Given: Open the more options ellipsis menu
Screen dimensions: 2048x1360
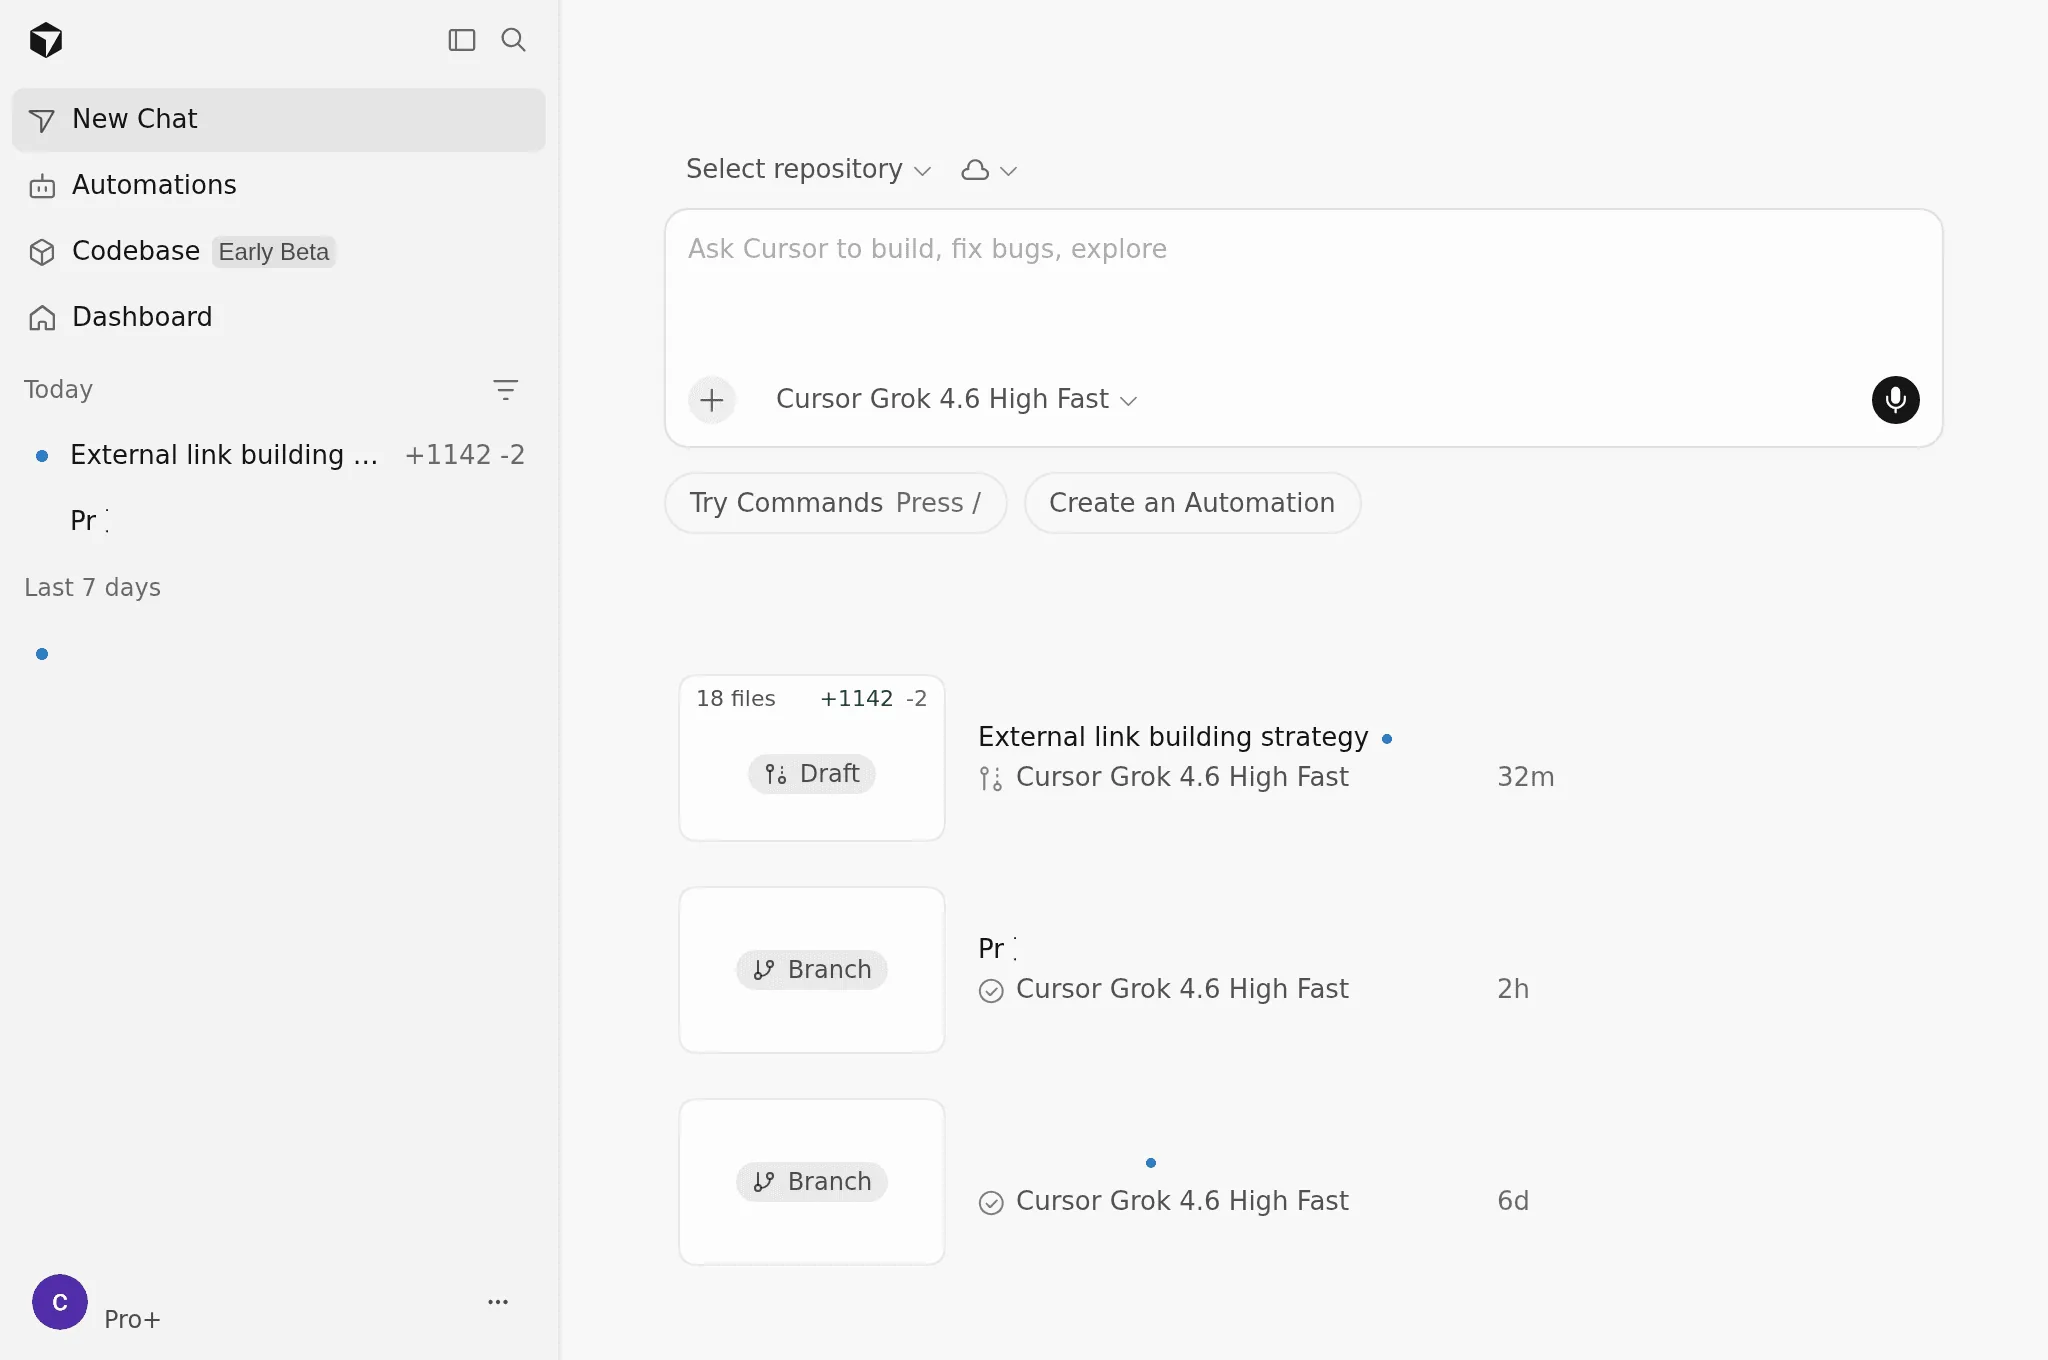Looking at the screenshot, I should (x=498, y=1302).
